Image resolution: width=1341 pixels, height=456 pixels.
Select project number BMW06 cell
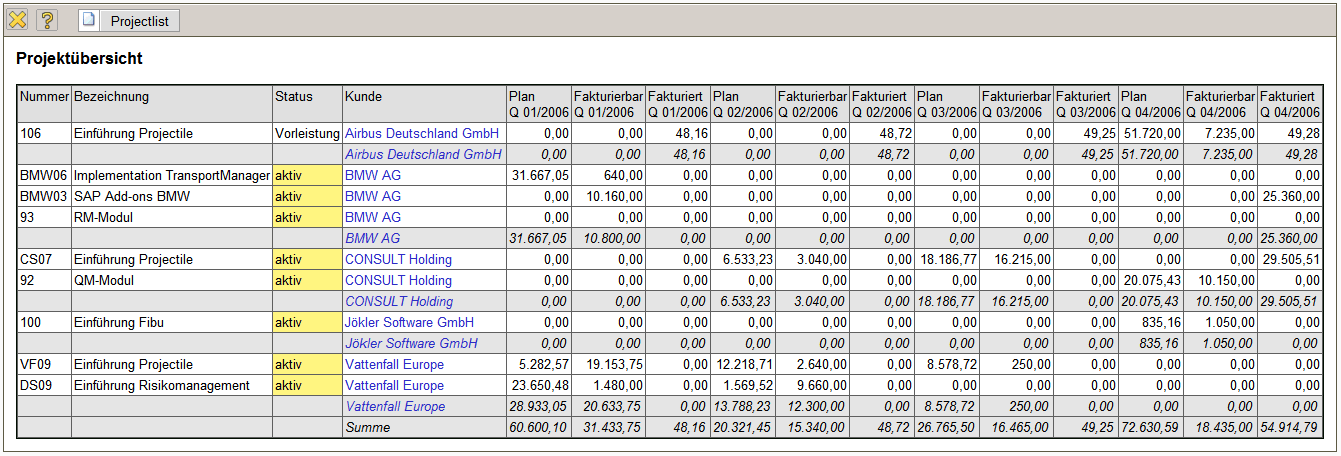pyautogui.click(x=44, y=175)
